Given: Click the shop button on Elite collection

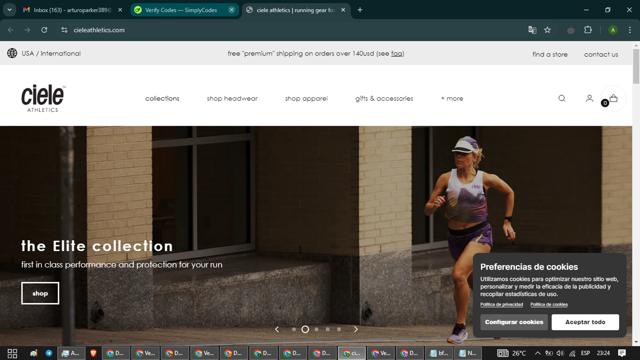Looking at the screenshot, I should [x=40, y=293].
